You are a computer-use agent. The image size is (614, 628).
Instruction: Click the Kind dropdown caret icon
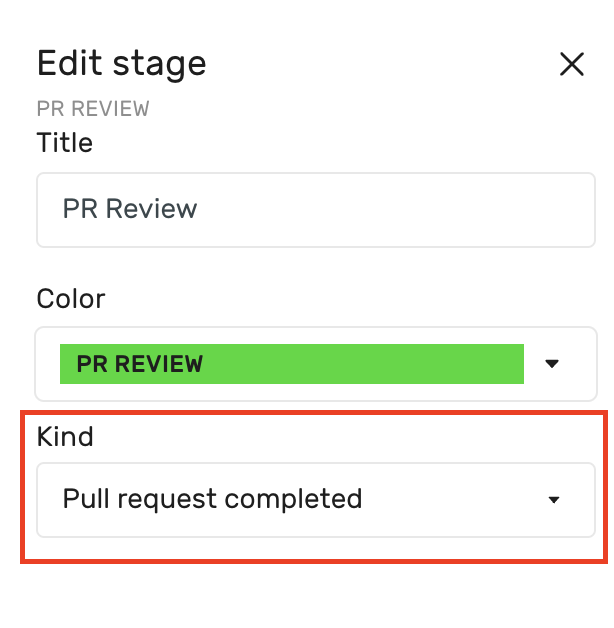pyautogui.click(x=554, y=500)
